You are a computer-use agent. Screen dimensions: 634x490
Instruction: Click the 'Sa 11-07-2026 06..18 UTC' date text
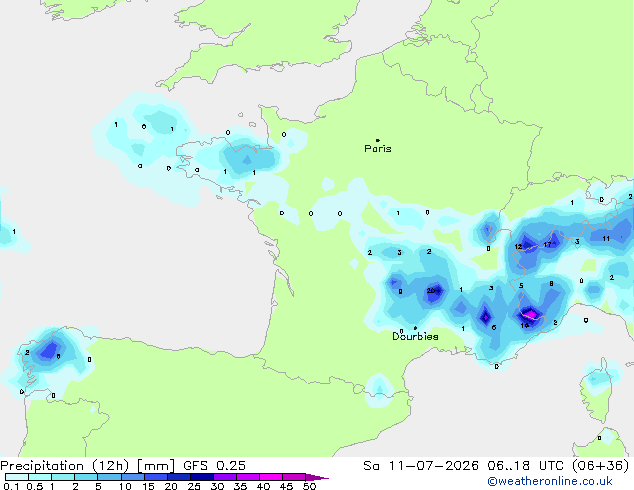tap(463, 466)
